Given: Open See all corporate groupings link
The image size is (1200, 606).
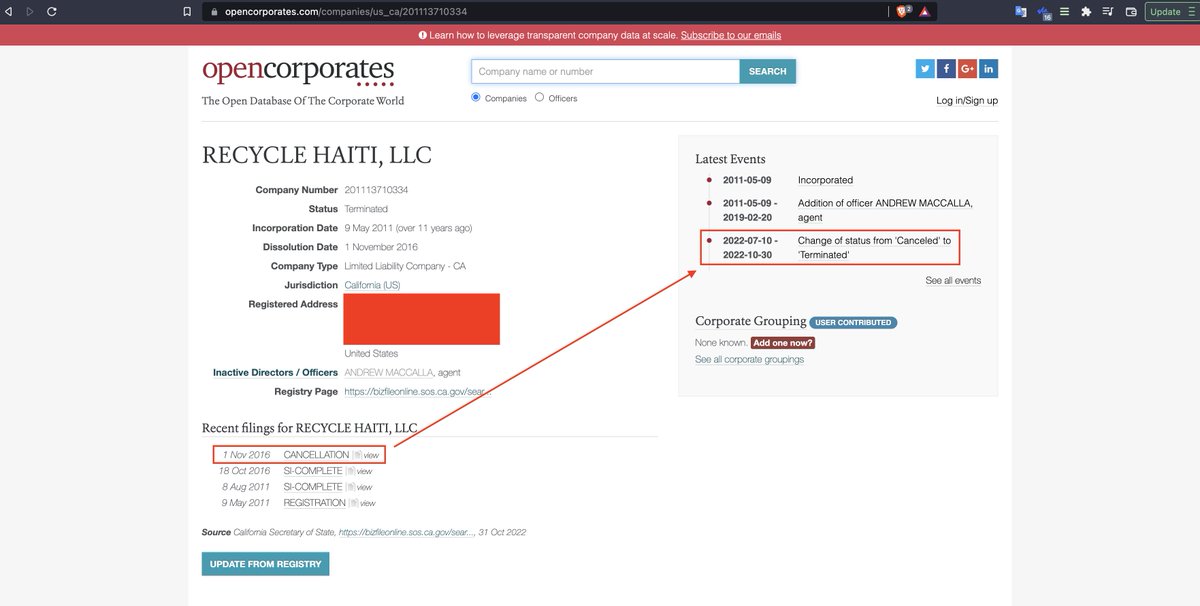Looking at the screenshot, I should click(749, 359).
